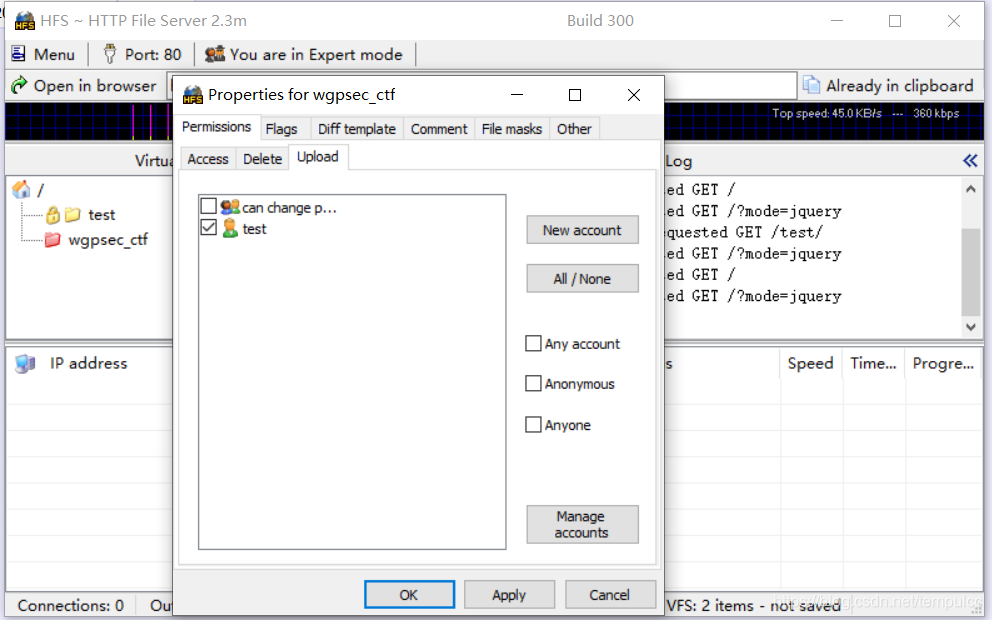Close the Properties dialog with X
Image resolution: width=992 pixels, height=620 pixels.
[x=633, y=95]
